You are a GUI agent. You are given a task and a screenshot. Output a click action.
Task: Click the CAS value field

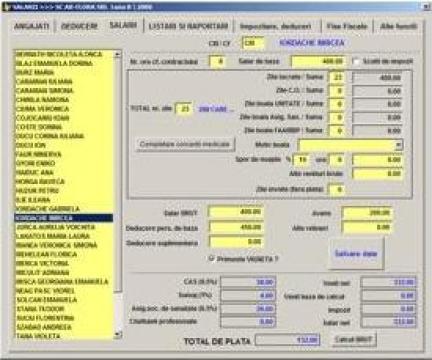248,282
